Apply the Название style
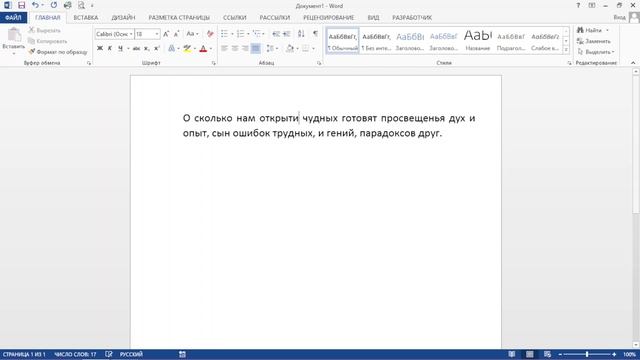640x360 pixels. pos(478,41)
